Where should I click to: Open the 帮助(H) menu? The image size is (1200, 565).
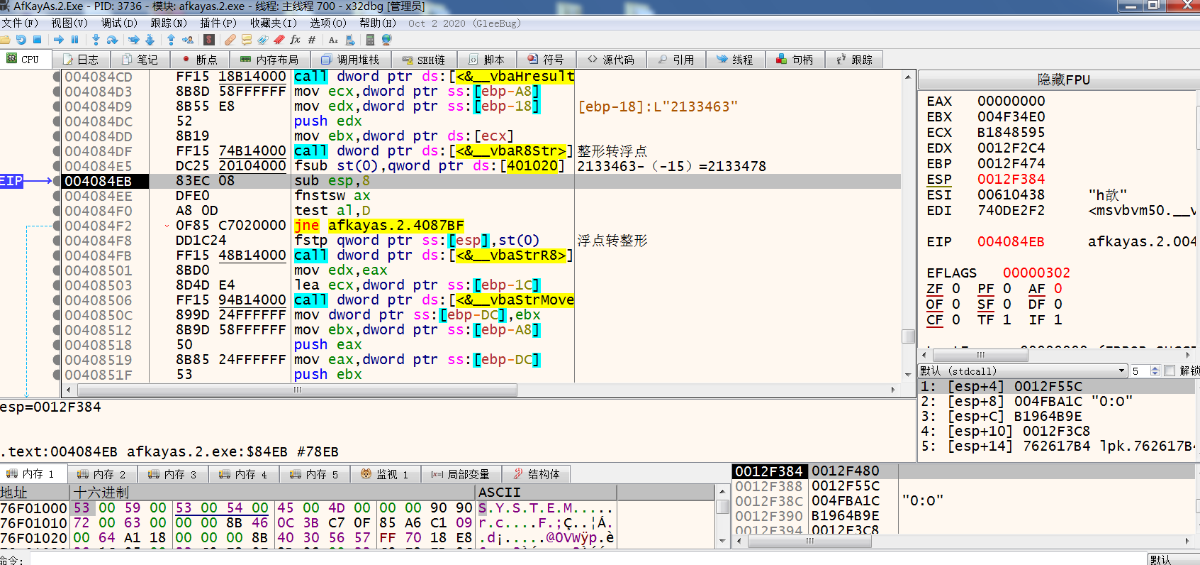(x=377, y=22)
